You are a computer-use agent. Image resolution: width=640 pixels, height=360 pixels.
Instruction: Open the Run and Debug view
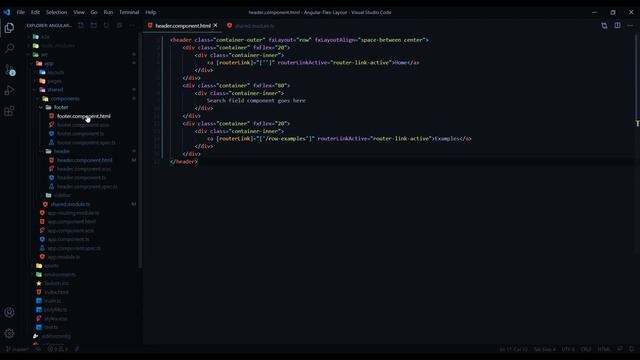9,90
